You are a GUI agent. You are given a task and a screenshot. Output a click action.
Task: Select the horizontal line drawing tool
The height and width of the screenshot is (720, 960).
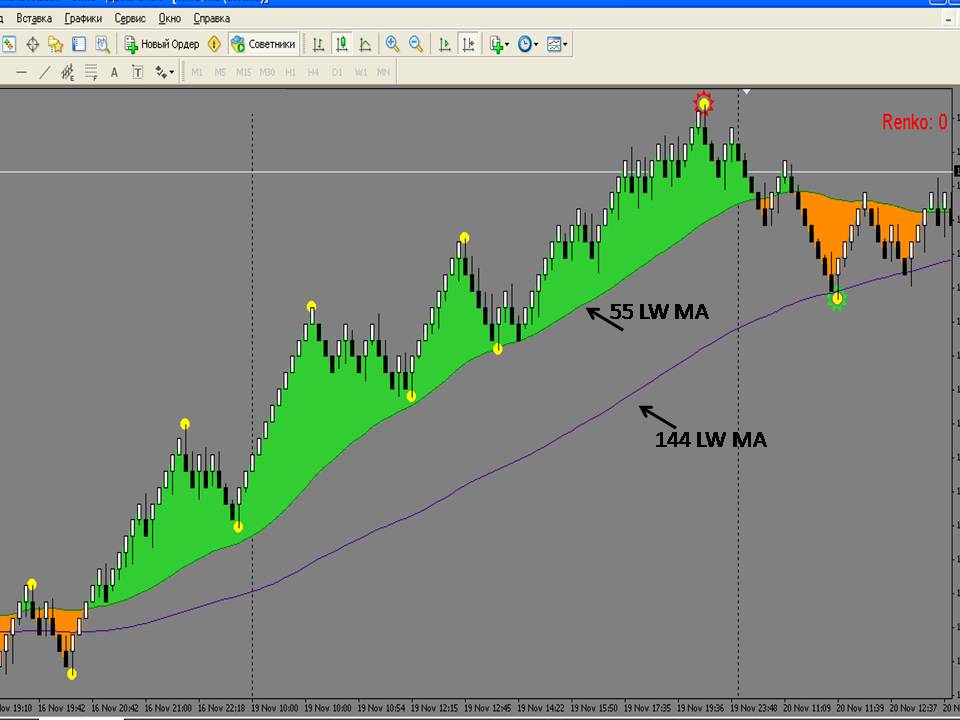[21, 72]
